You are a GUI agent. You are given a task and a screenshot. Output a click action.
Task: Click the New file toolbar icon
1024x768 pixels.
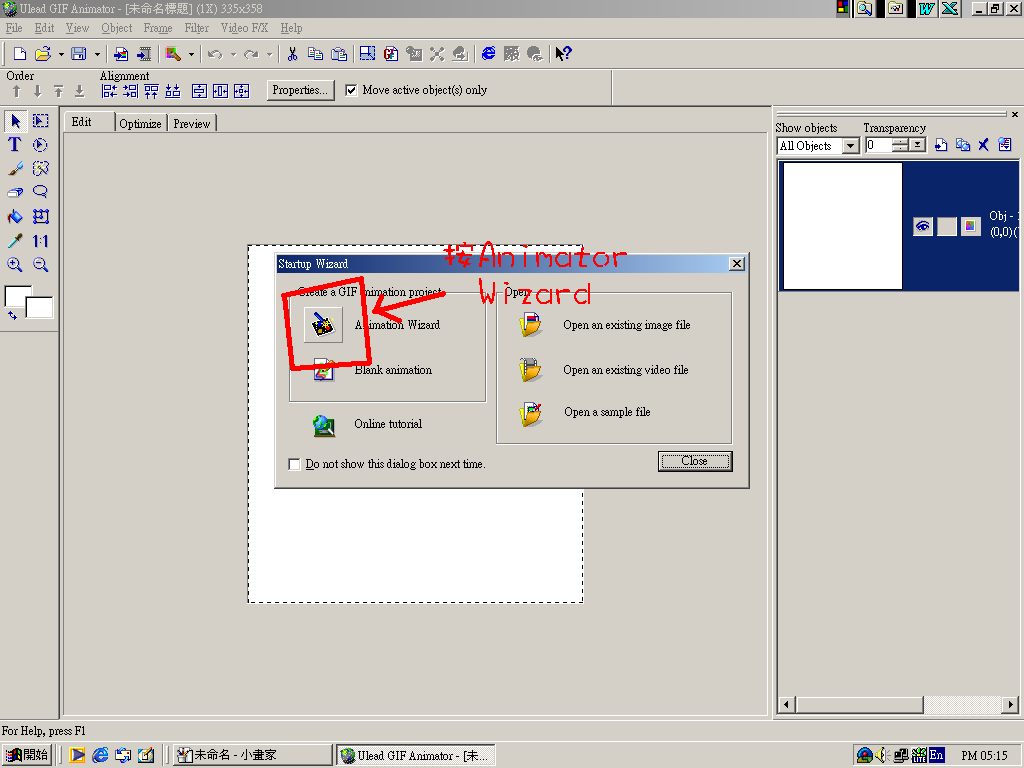(x=20, y=54)
